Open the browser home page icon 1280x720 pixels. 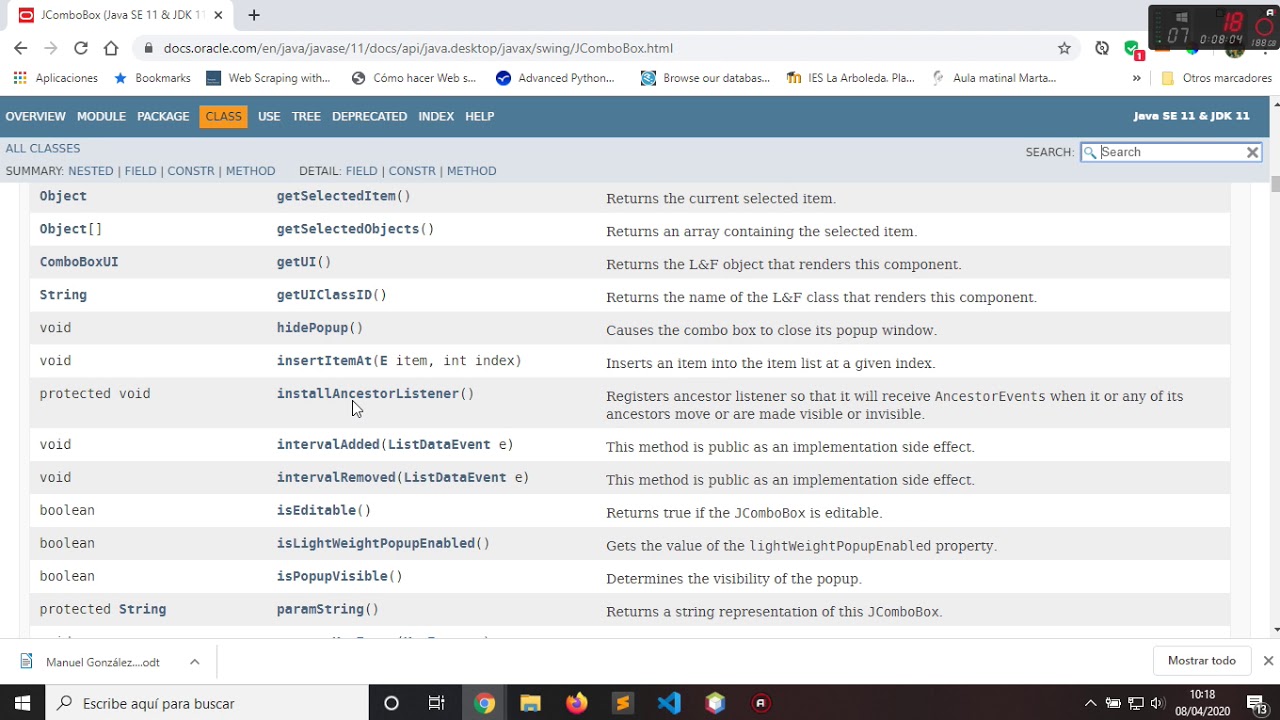pos(111,48)
